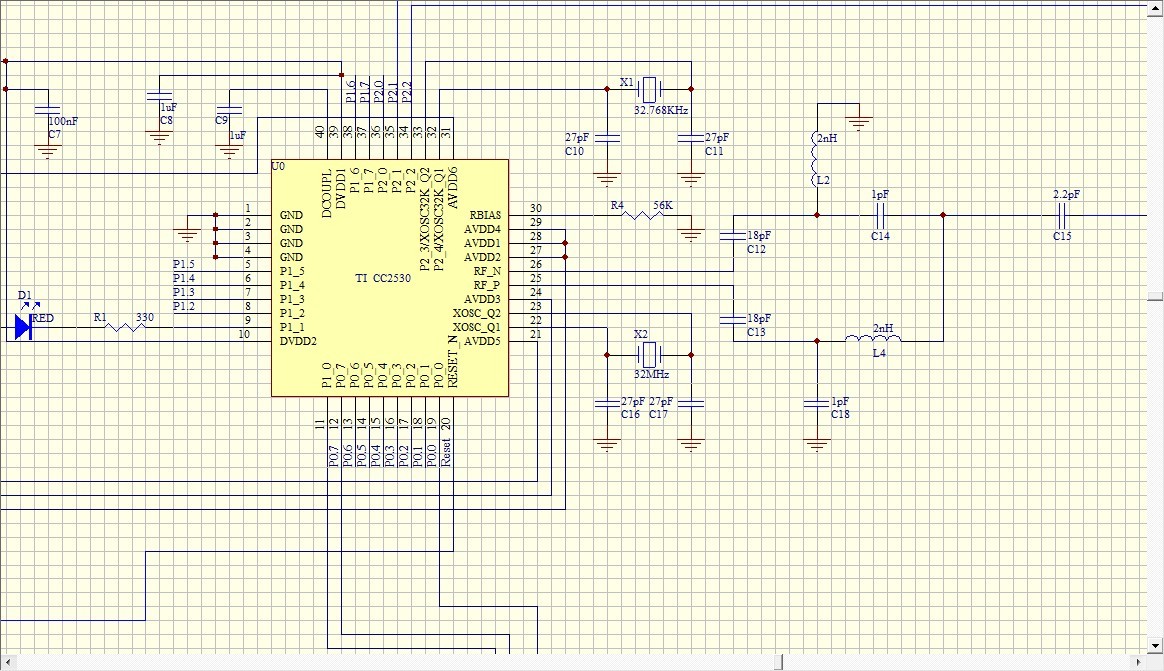Select the 'P2.2' net label above pin 34
This screenshot has height=671, width=1164.
[x=406, y=91]
